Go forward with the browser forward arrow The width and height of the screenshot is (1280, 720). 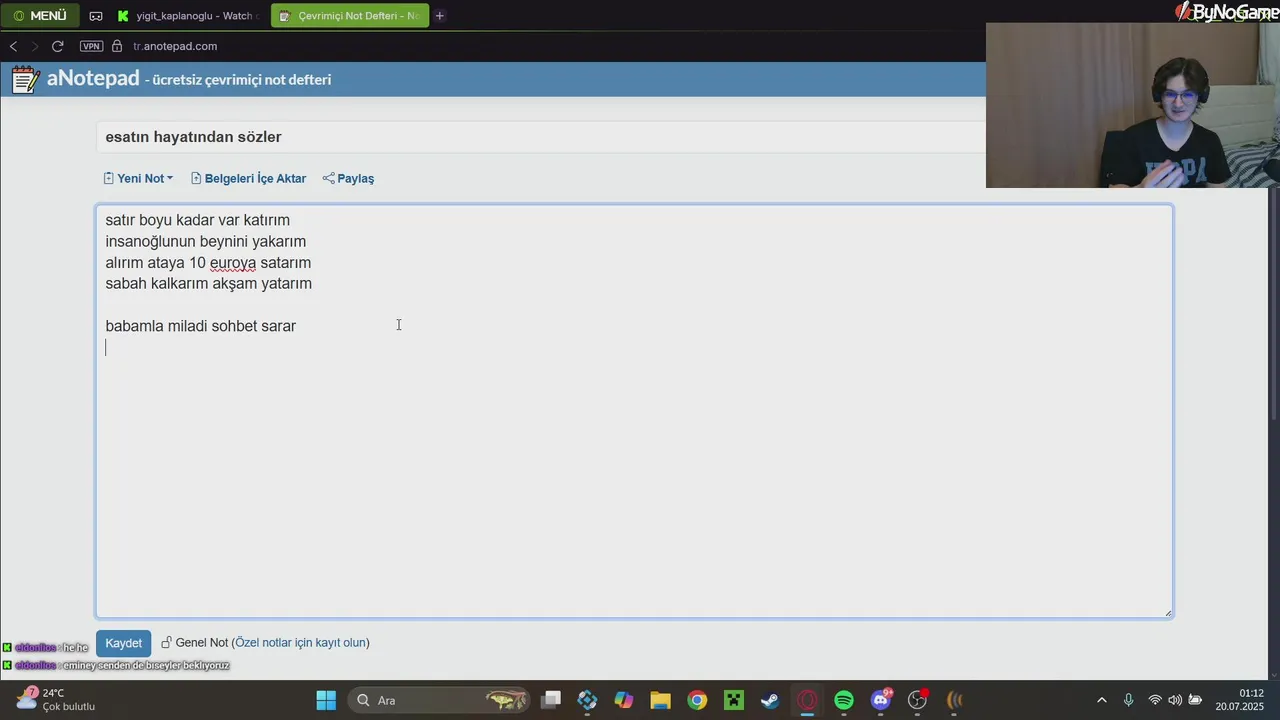pos(35,46)
